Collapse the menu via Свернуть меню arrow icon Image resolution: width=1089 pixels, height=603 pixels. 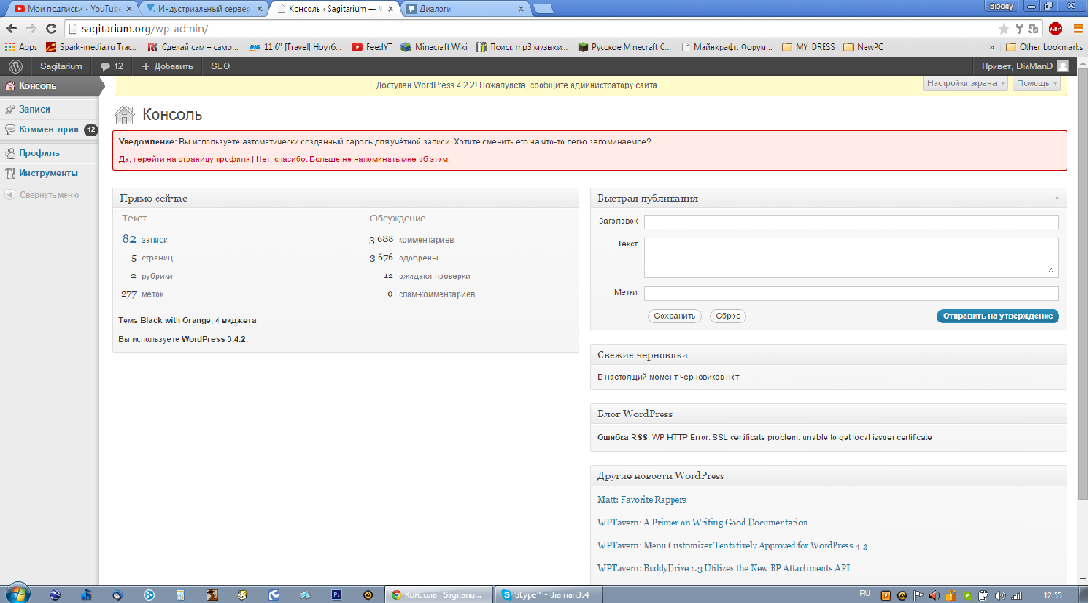click(x=10, y=195)
